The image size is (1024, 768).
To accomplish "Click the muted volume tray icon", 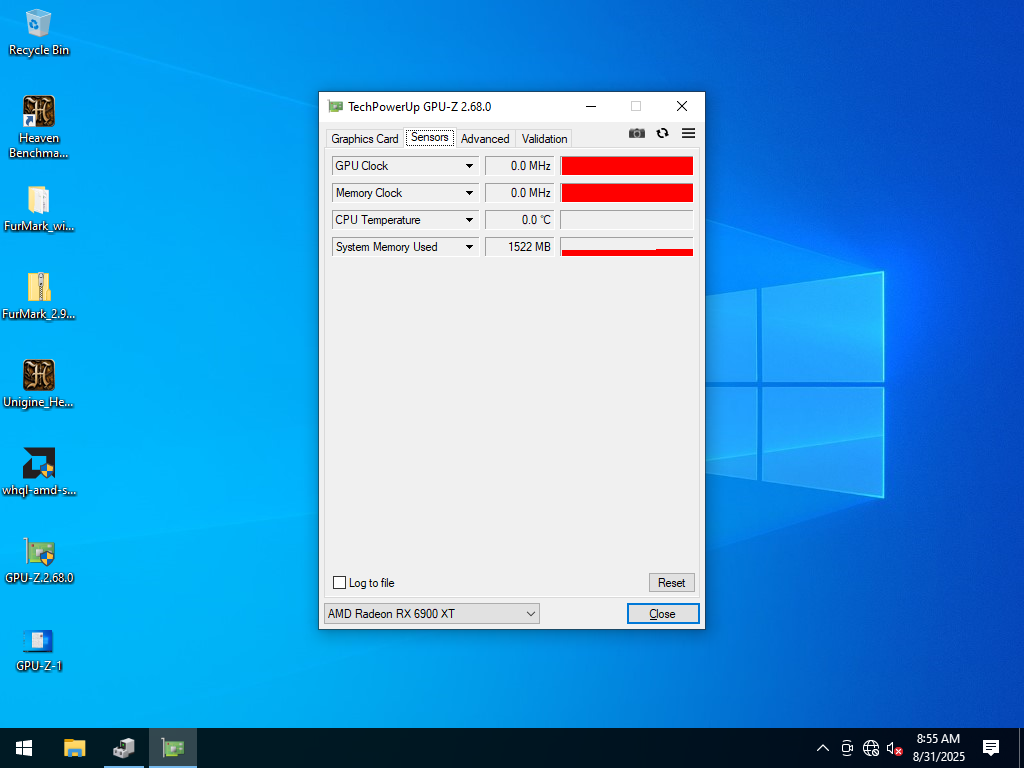I will tap(894, 748).
